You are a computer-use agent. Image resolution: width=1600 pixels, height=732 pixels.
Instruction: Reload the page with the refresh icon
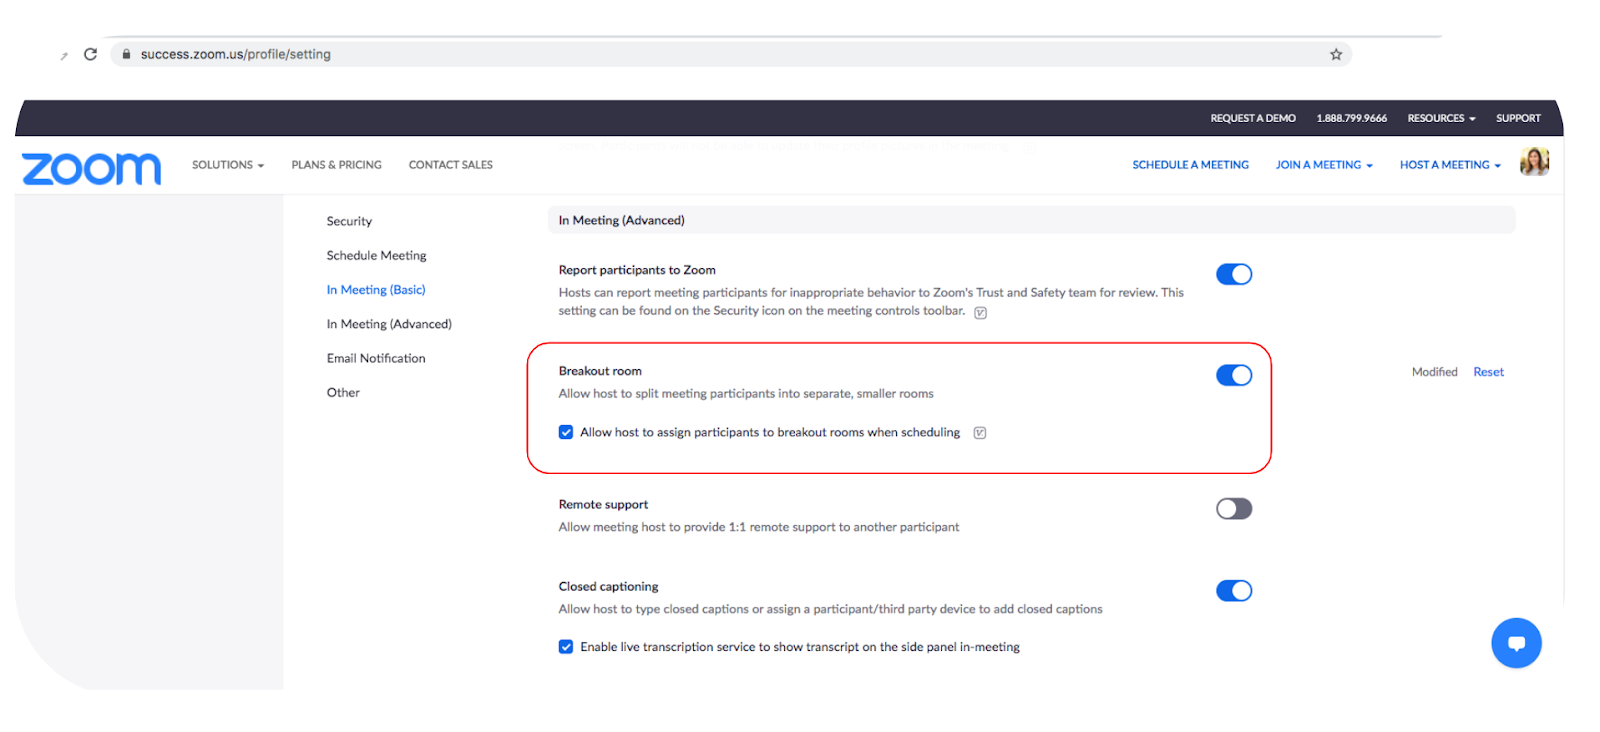(x=90, y=54)
